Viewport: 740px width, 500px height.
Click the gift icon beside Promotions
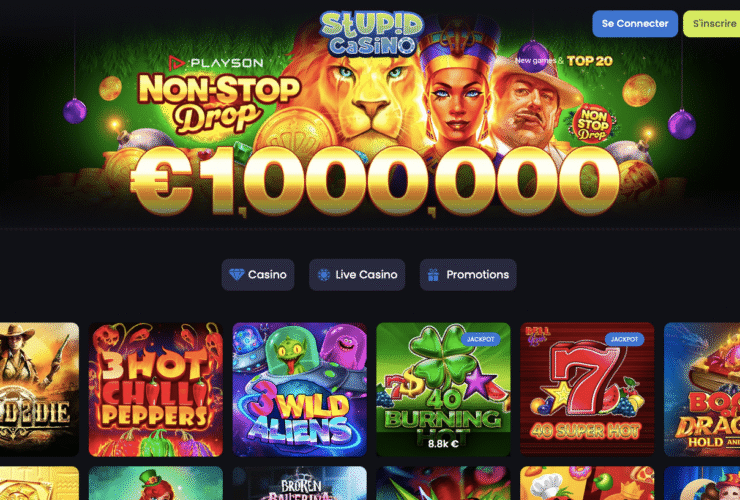coord(433,274)
